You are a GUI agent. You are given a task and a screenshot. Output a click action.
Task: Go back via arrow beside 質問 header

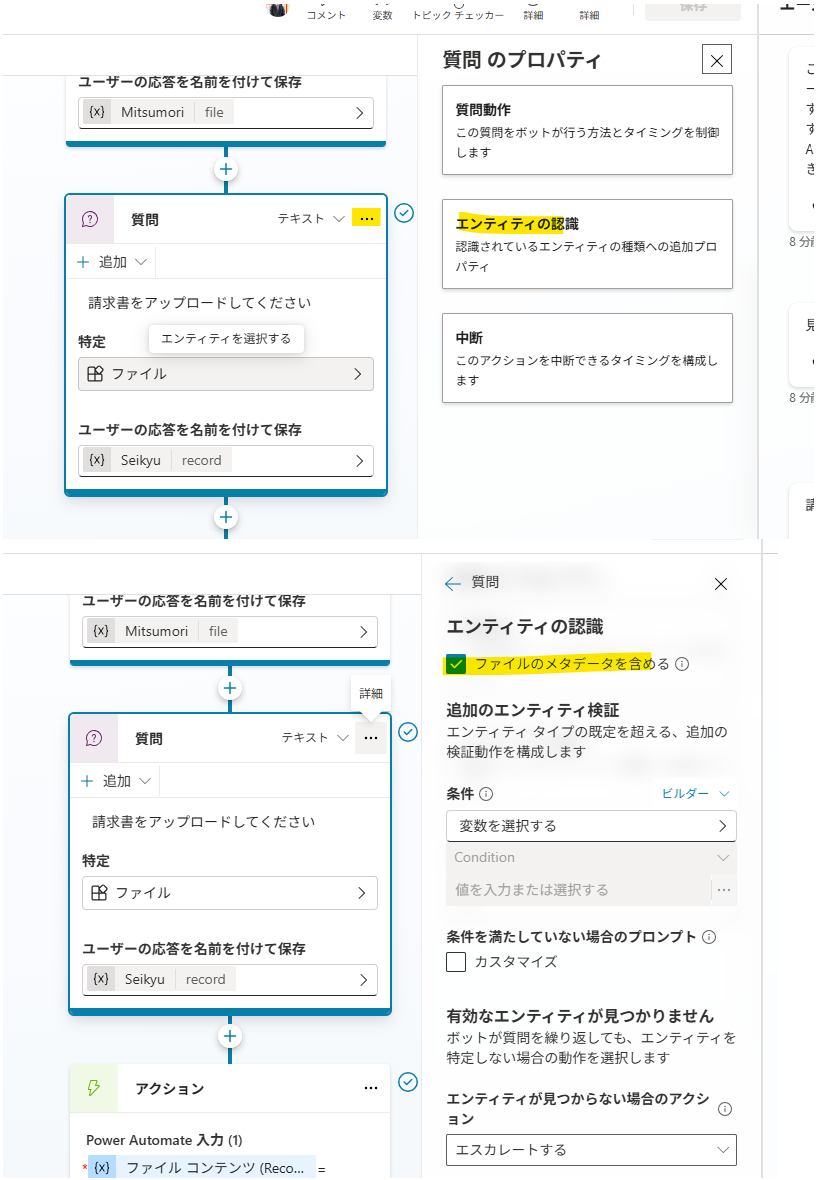[x=452, y=583]
